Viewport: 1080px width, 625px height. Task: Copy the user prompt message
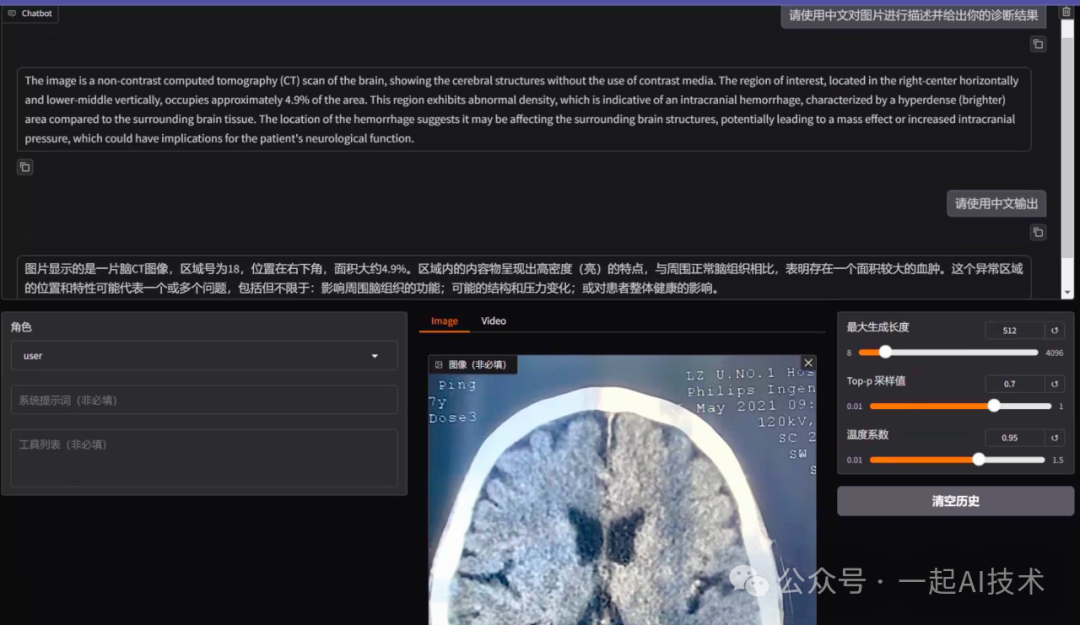[x=1038, y=44]
